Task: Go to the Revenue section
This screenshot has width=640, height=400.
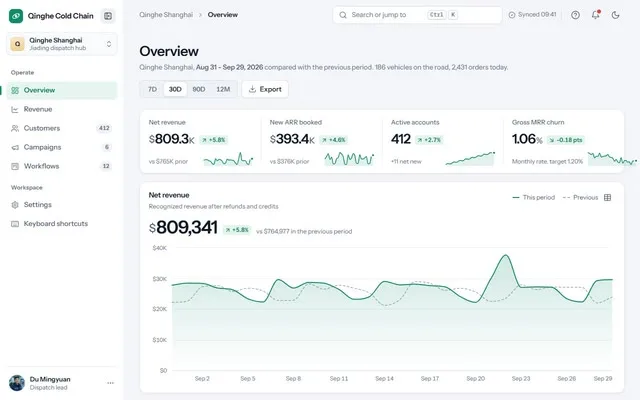Action: click(x=62, y=109)
